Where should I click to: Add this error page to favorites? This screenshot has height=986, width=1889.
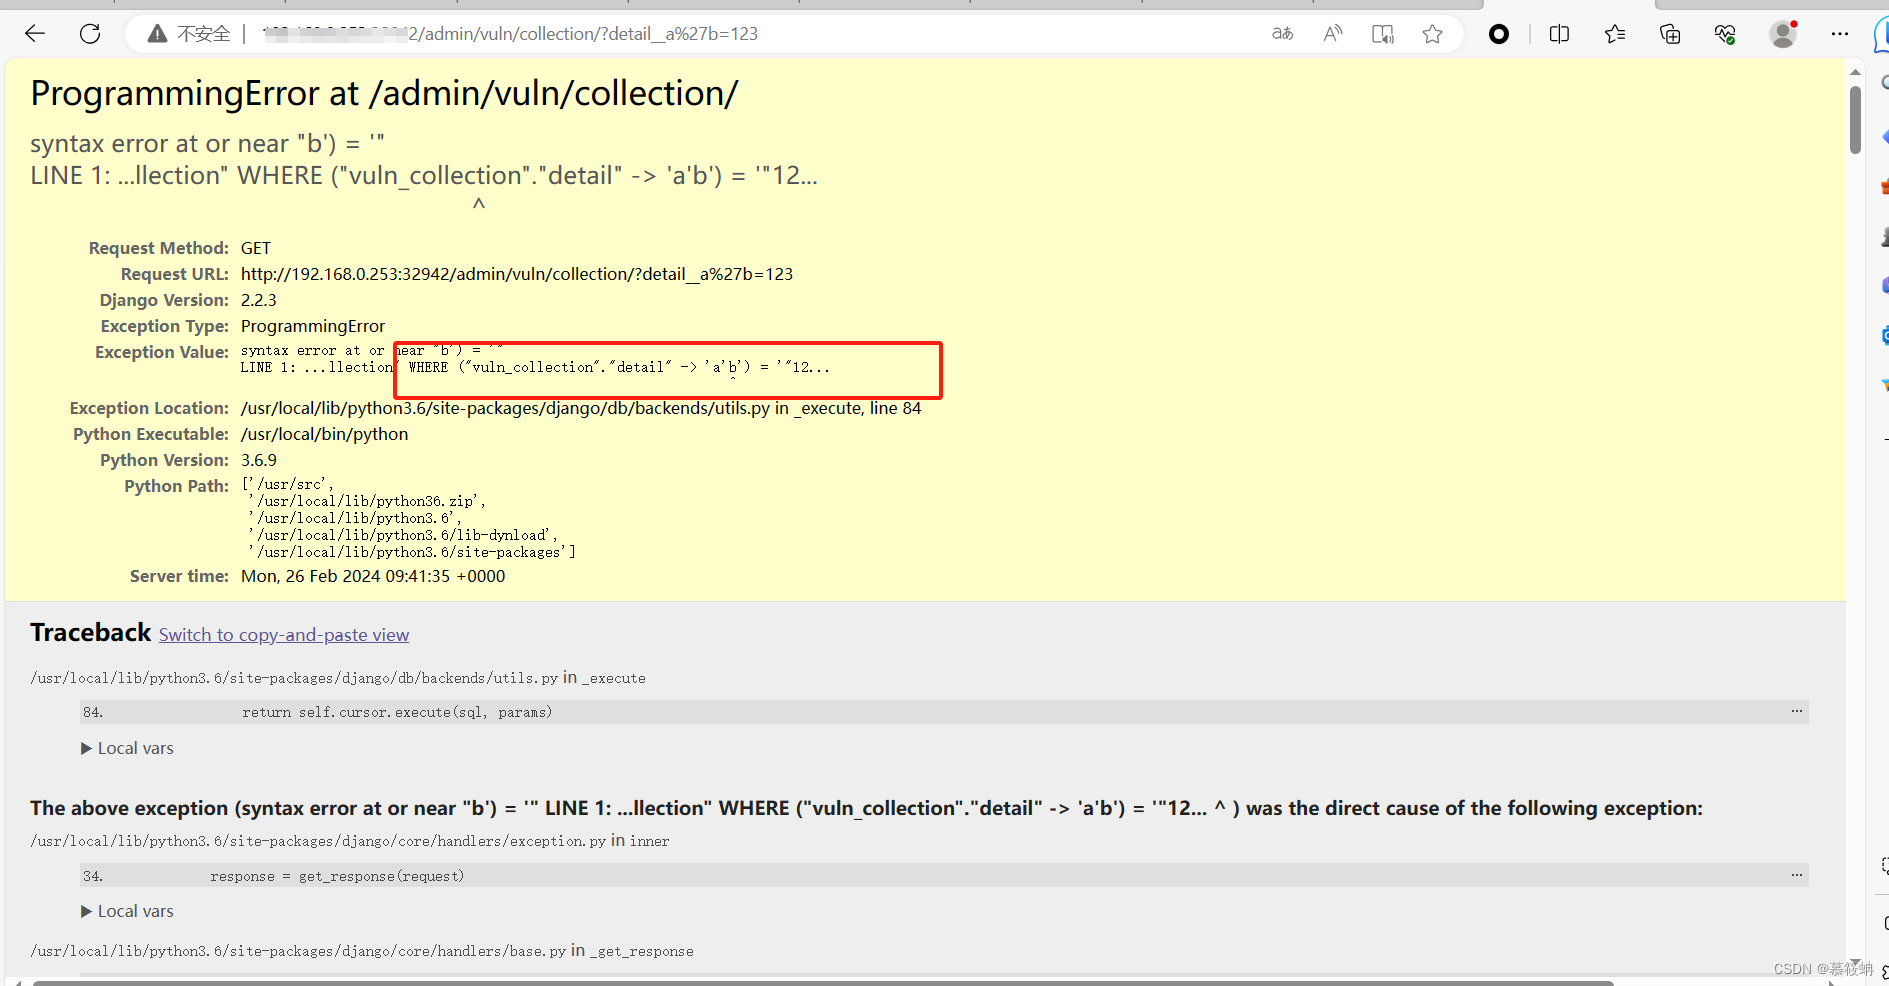(1432, 33)
